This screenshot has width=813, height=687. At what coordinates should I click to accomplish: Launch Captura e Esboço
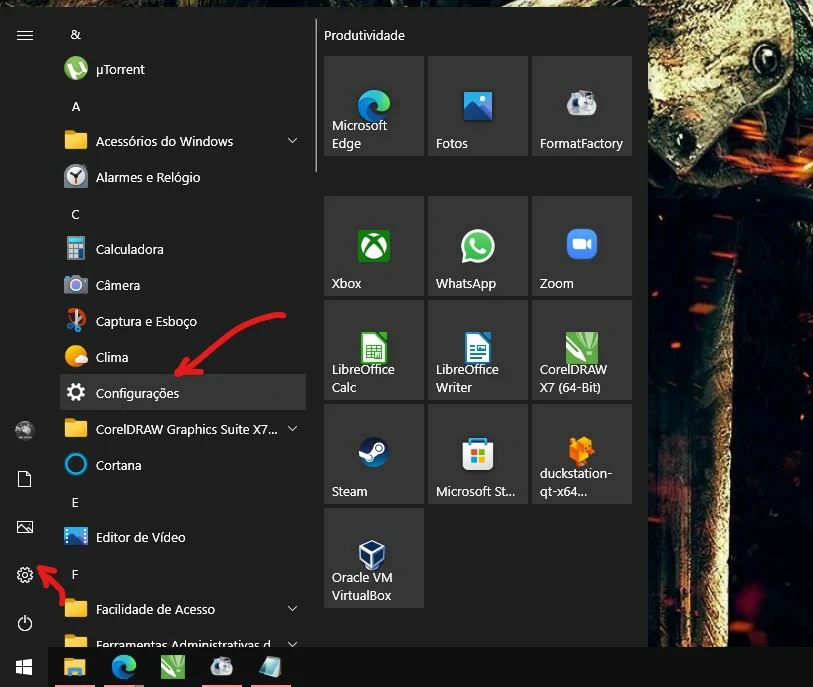183,321
